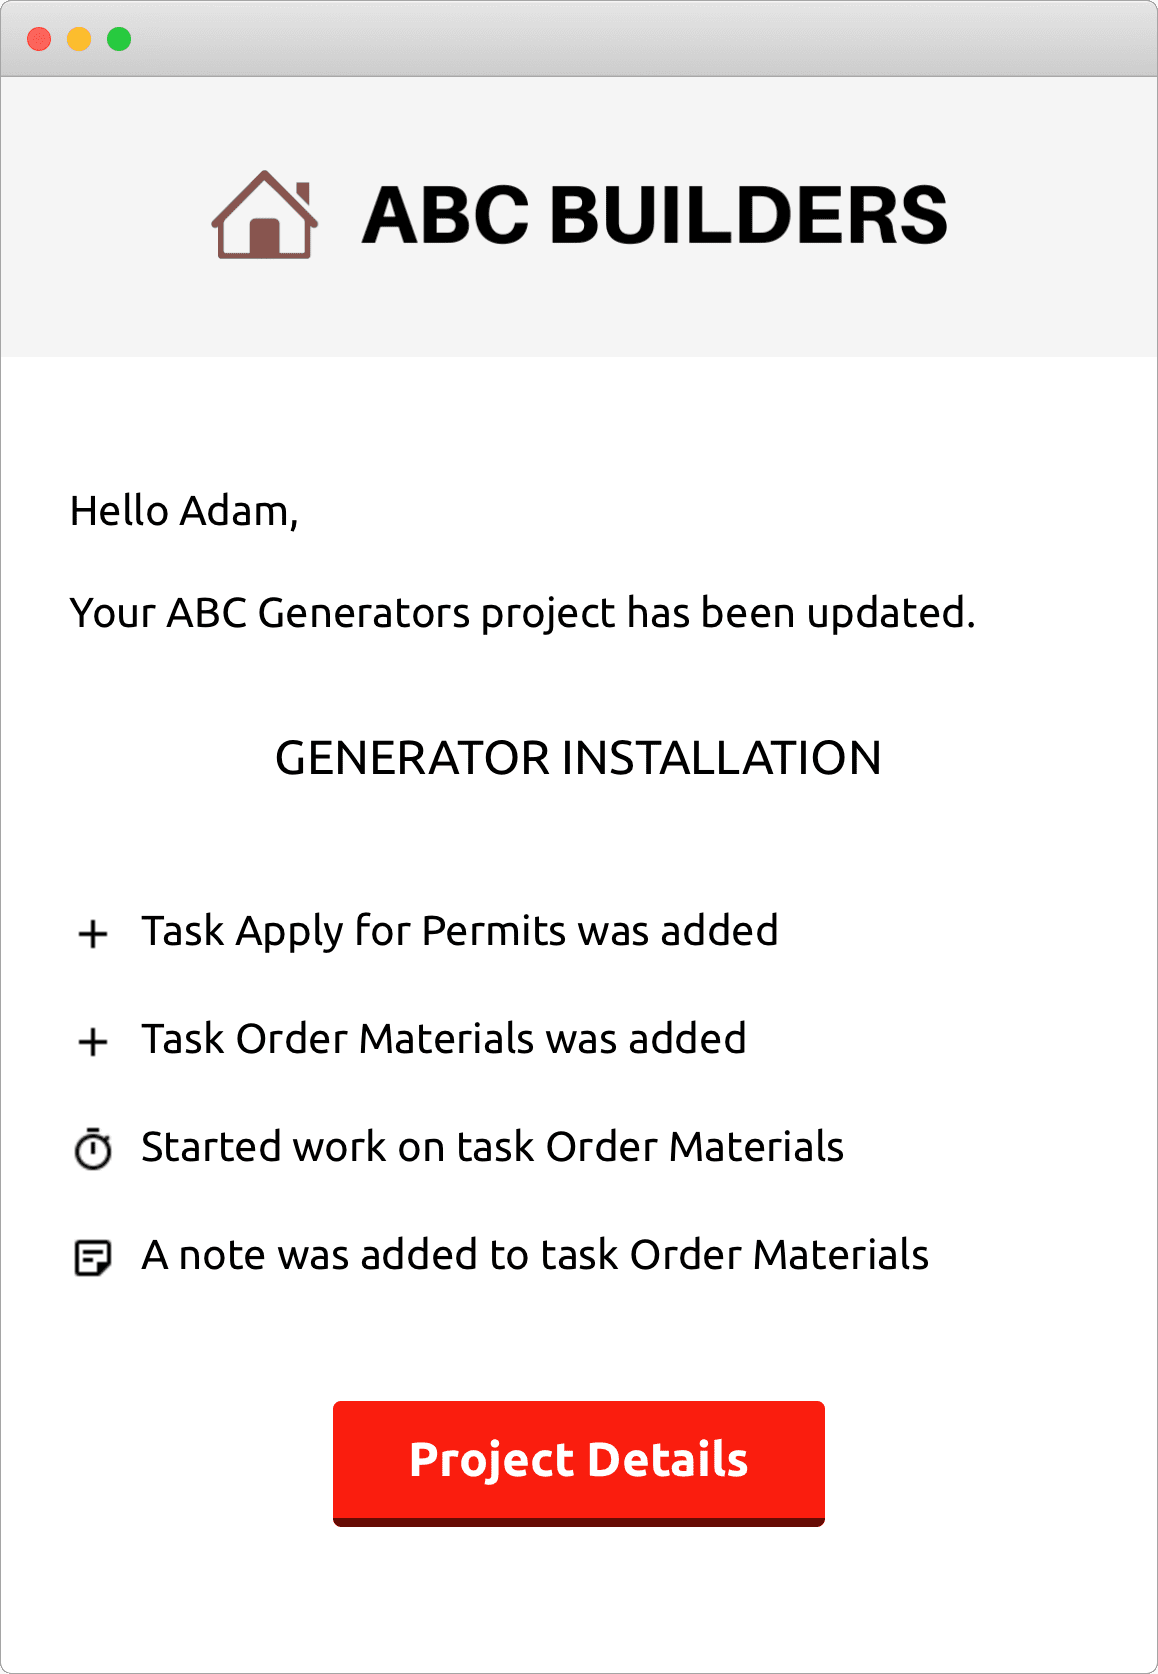Select the plus icon beside Apply for Permits
1158x1674 pixels.
tap(93, 932)
